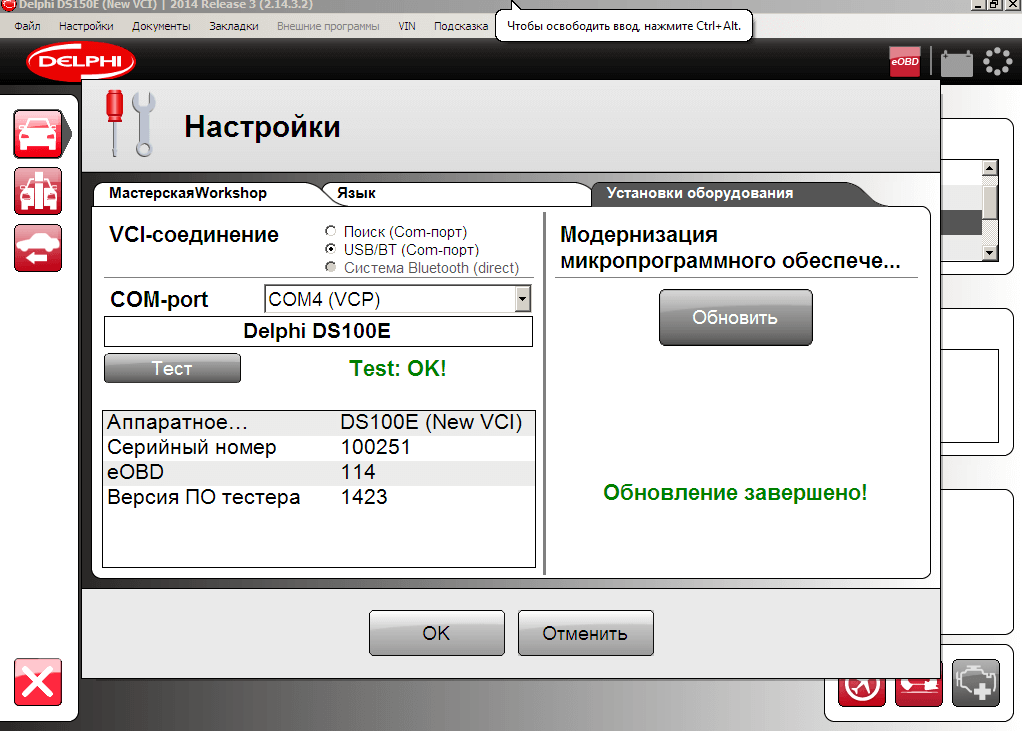Viewport: 1022px width, 731px height.
Task: Click the Delphi DS100E device field
Action: click(318, 331)
